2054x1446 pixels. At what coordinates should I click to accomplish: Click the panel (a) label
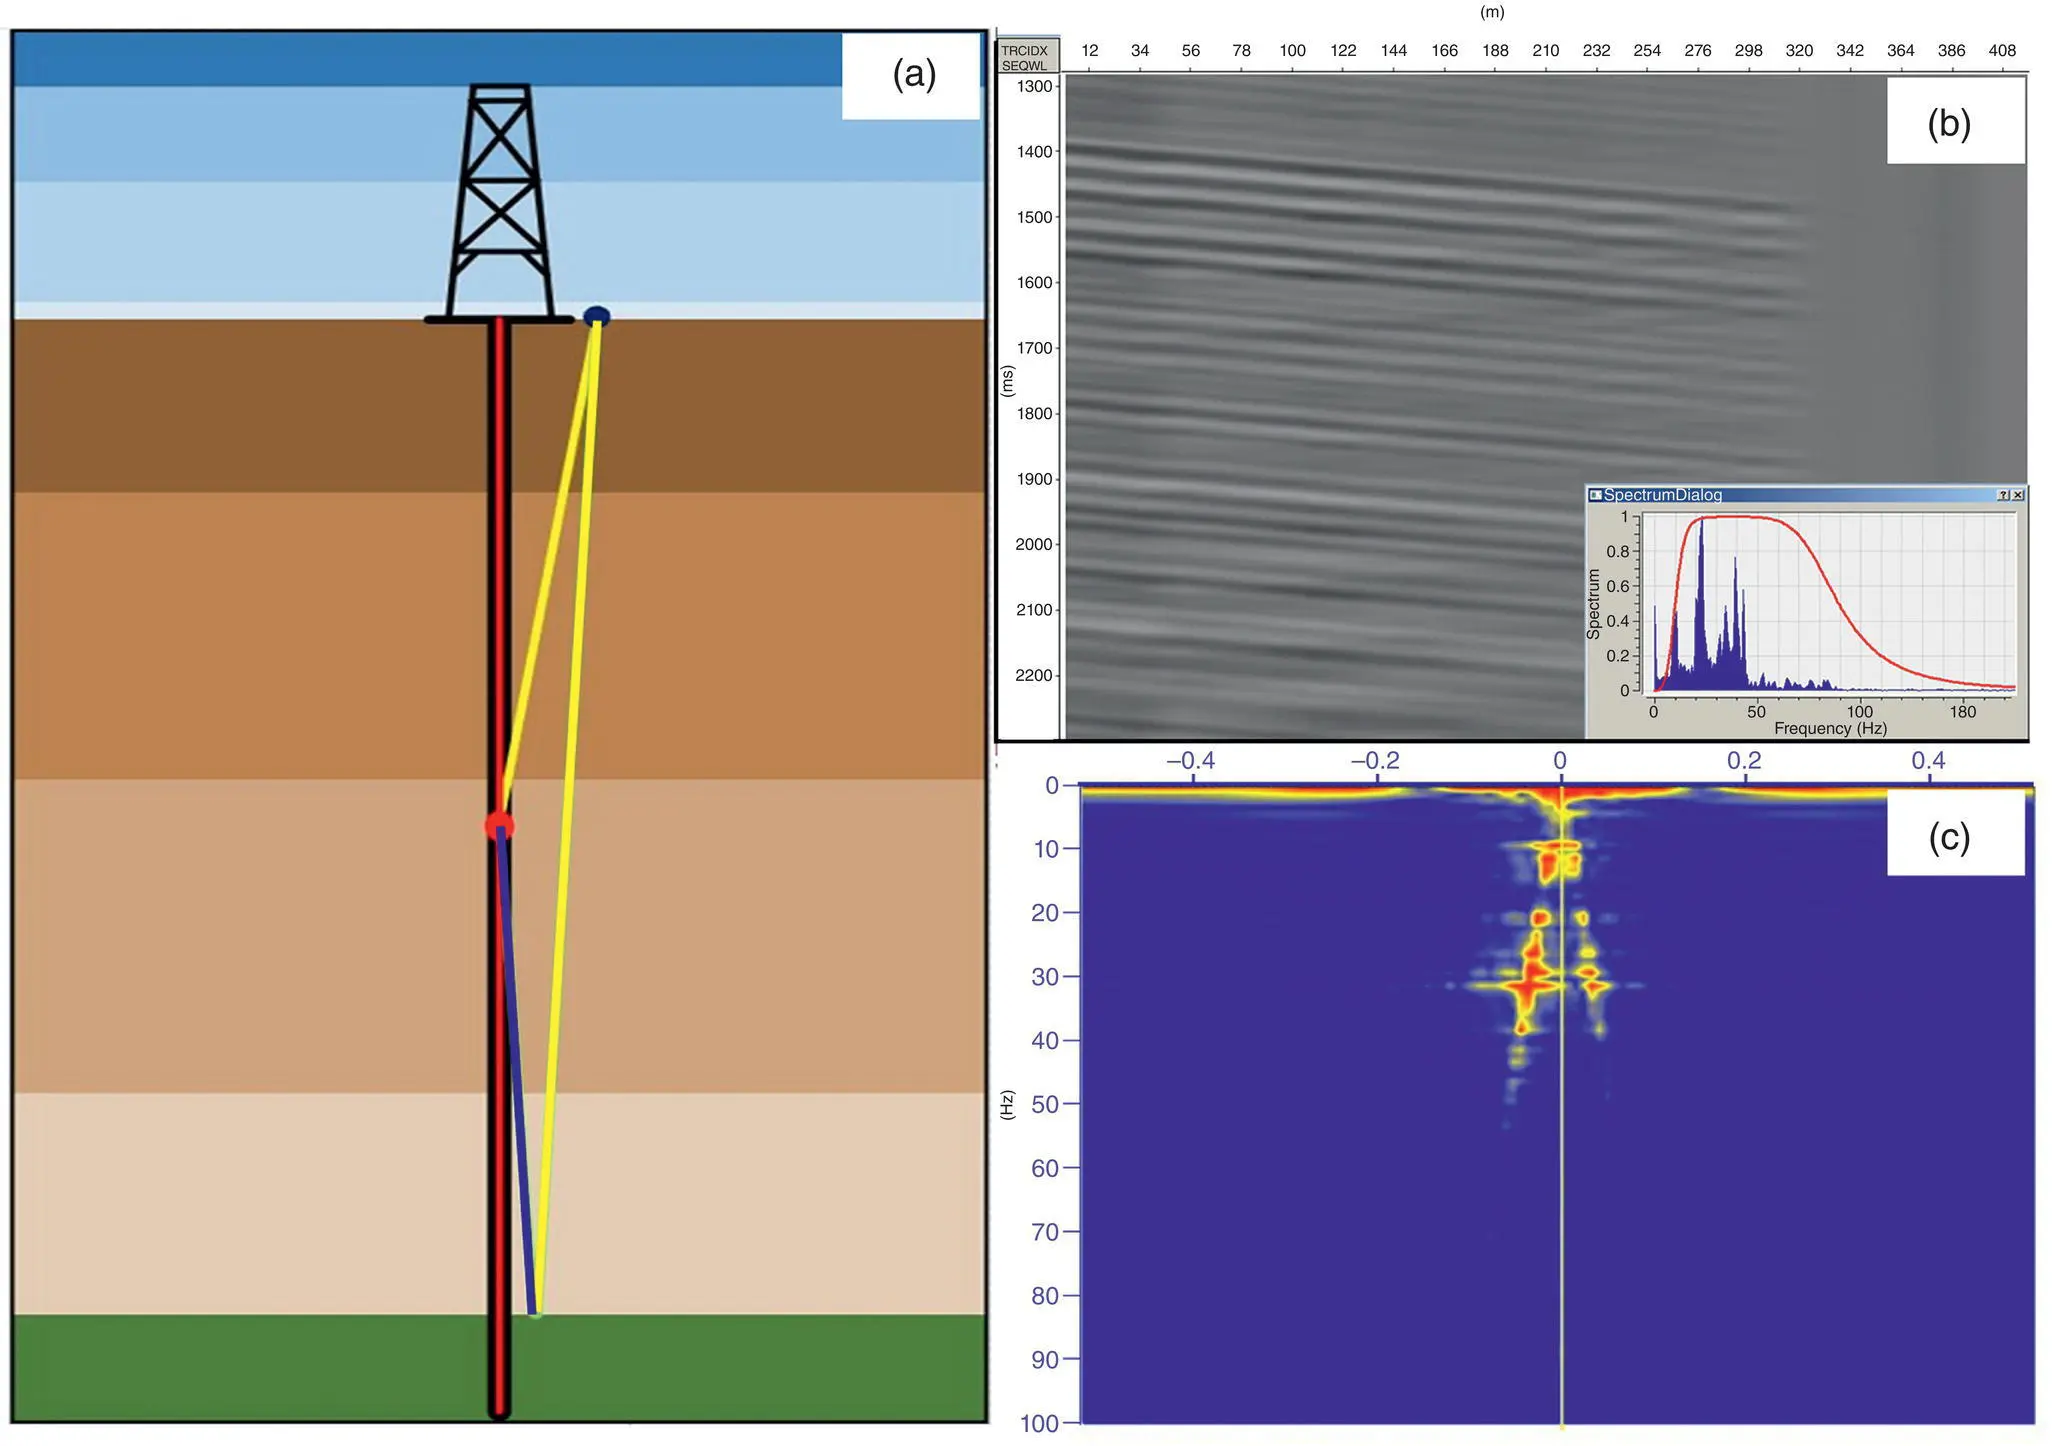coord(914,74)
